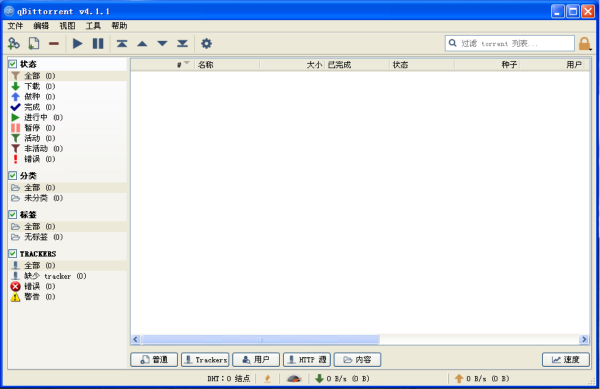This screenshot has height=389, width=600.
Task: Move torrent to top of queue icon
Action: pos(122,44)
